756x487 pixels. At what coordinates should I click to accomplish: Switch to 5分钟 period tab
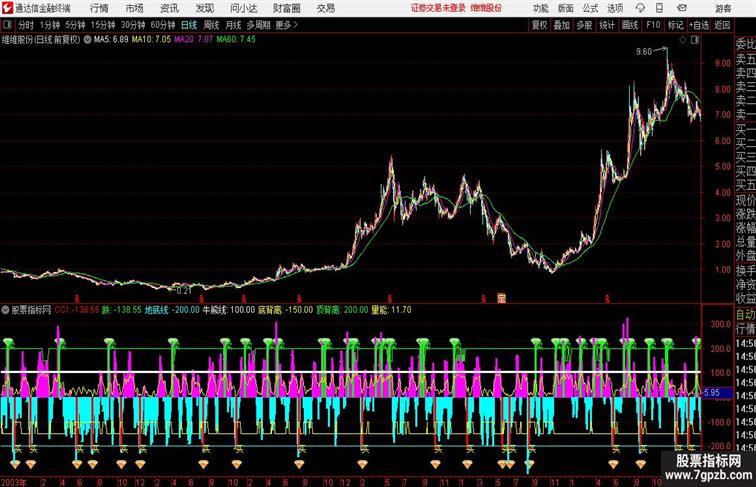75,25
